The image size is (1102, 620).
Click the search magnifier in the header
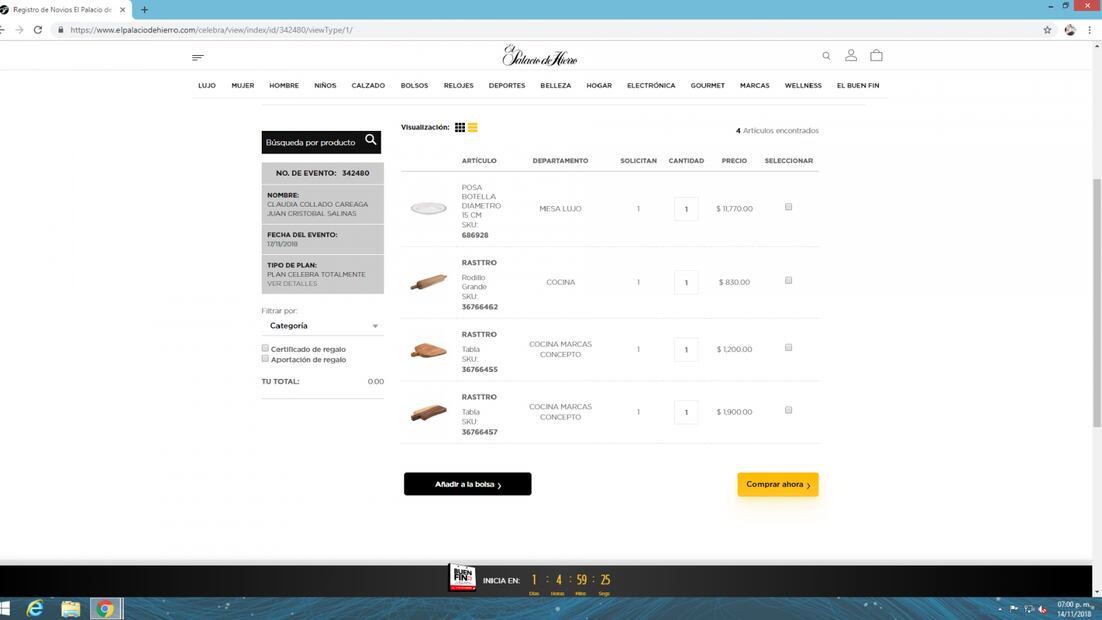[826, 56]
